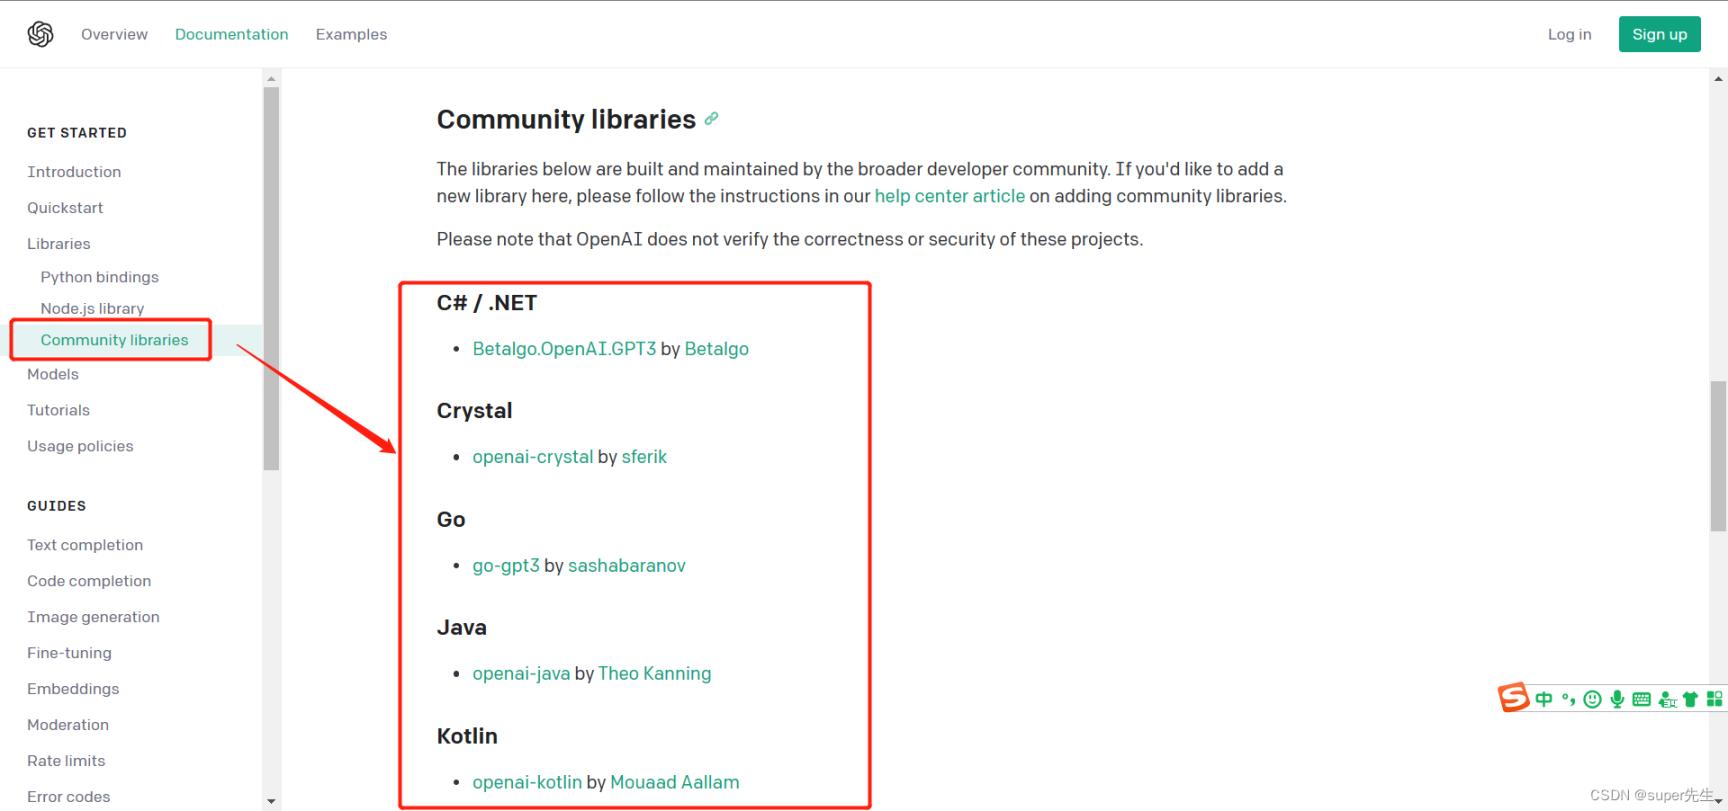
Task: Open Error codes guide
Action: [68, 797]
